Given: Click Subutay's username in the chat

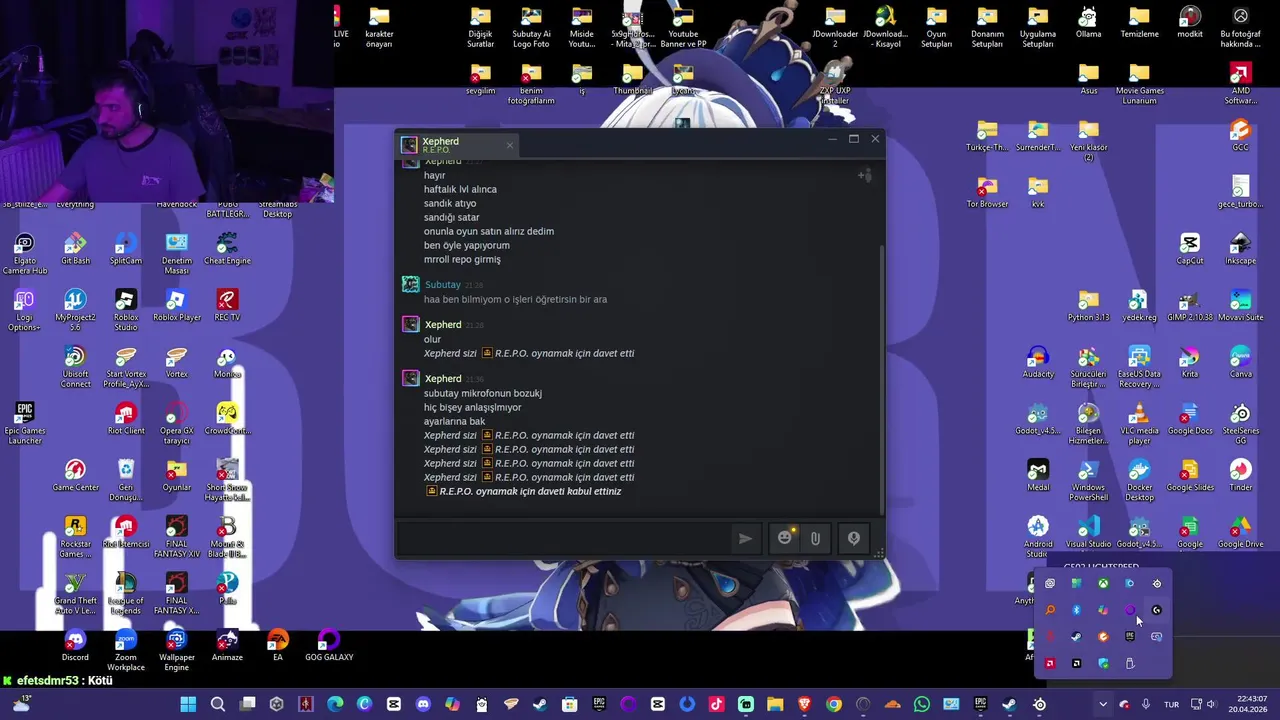Looking at the screenshot, I should 442,285.
